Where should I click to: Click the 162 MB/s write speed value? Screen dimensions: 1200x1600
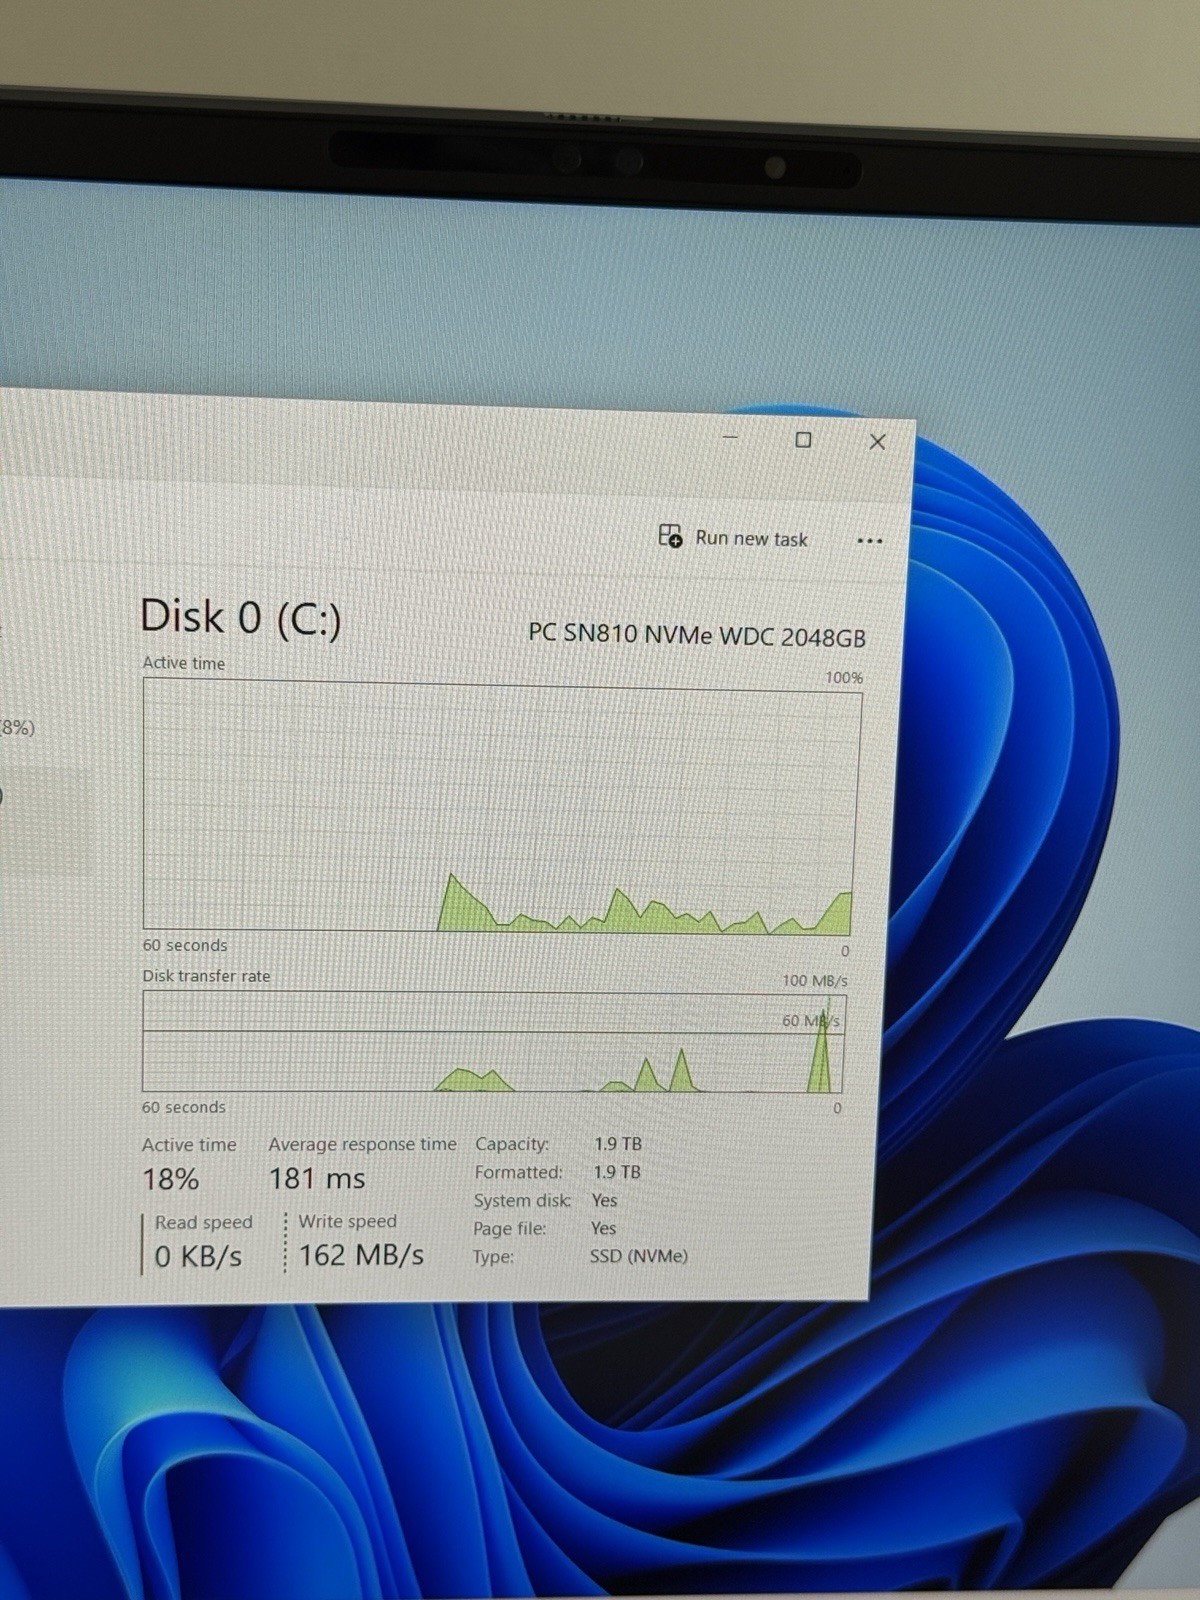coord(361,1254)
